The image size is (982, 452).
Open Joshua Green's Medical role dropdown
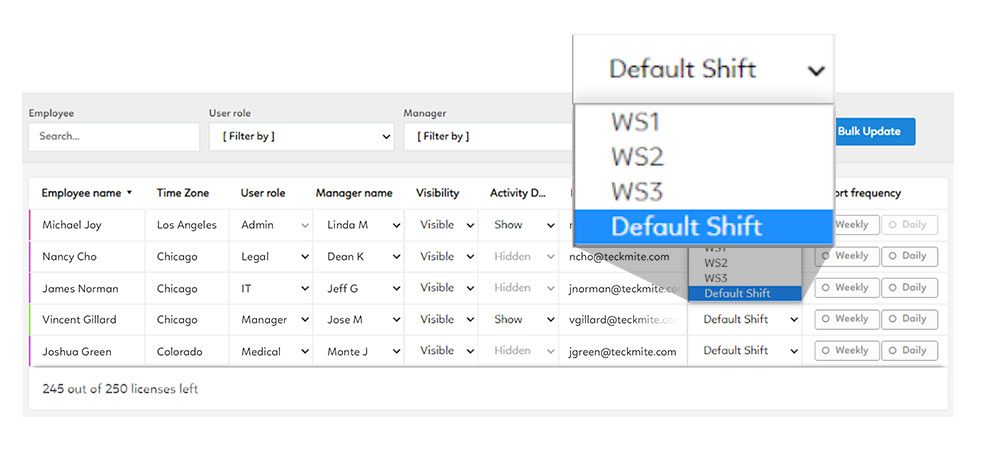[276, 352]
